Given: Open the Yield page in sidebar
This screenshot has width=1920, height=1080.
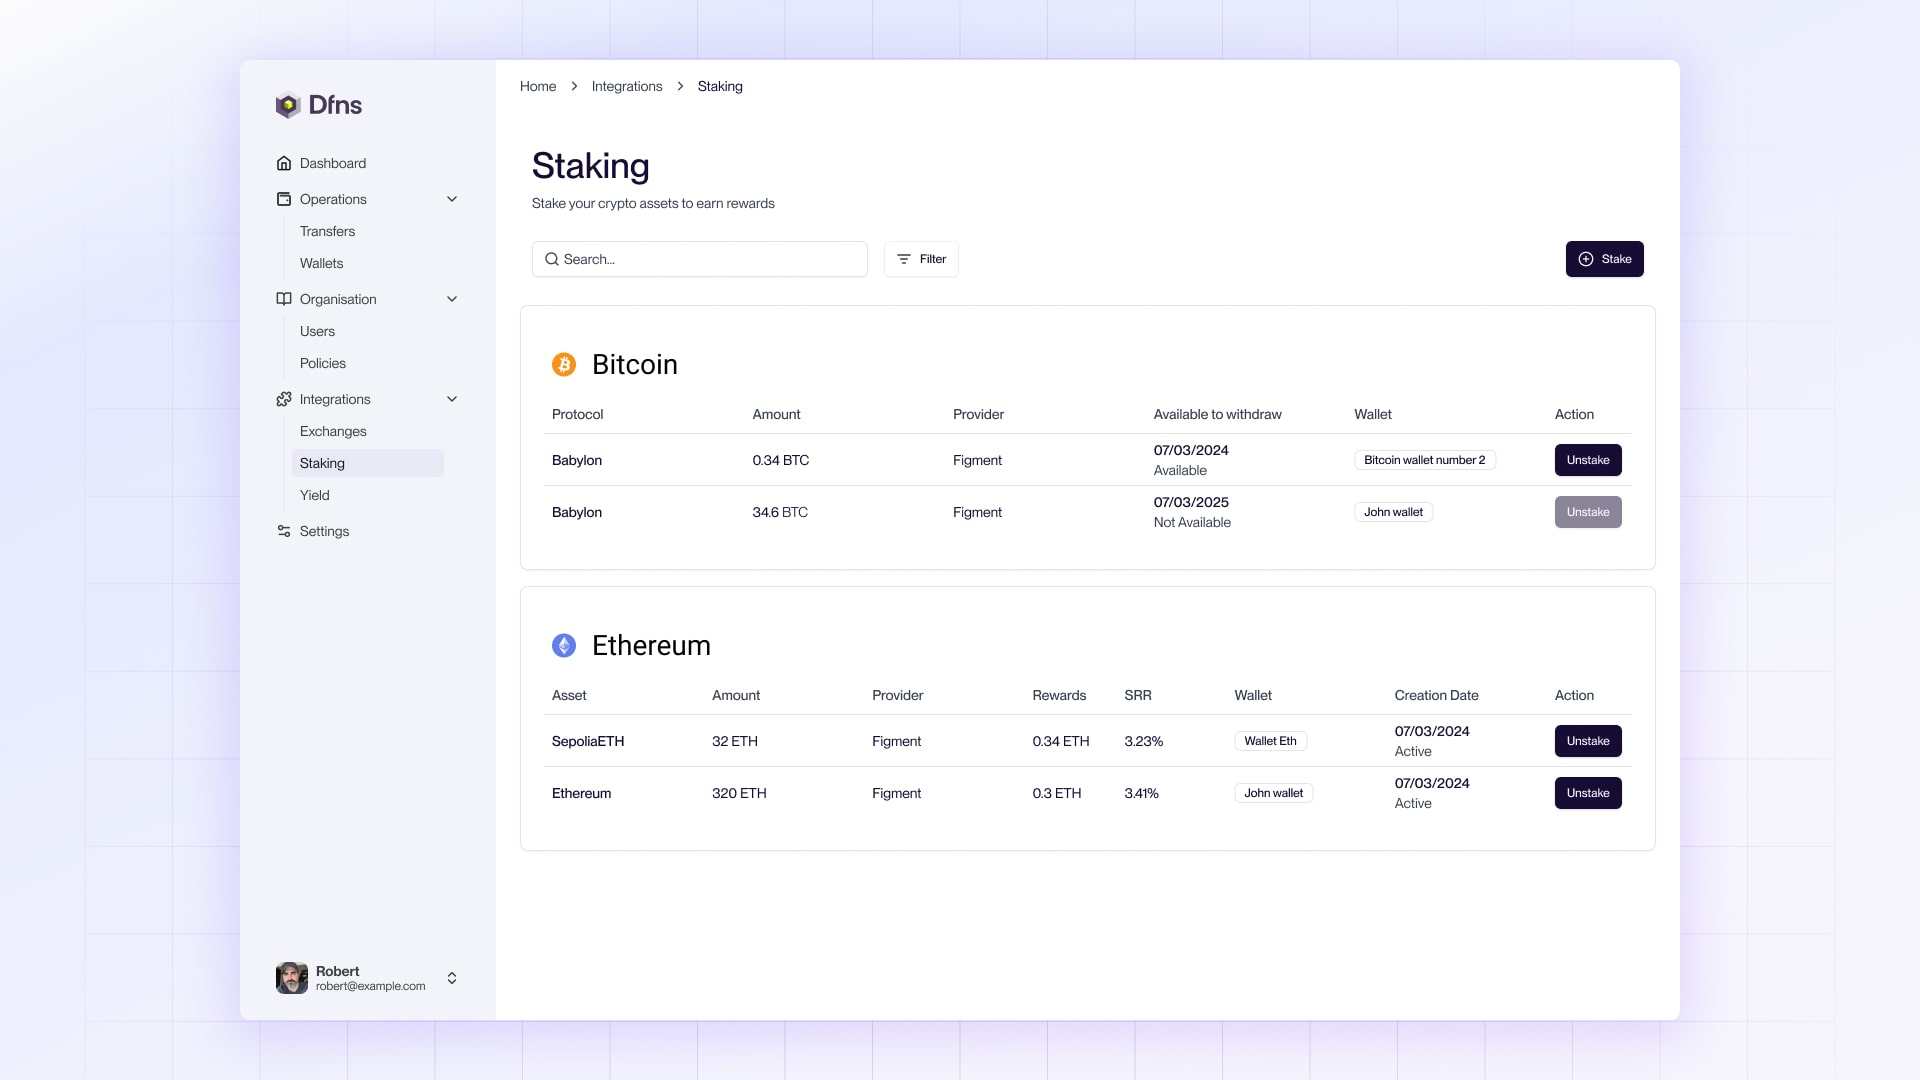Looking at the screenshot, I should pos(315,495).
